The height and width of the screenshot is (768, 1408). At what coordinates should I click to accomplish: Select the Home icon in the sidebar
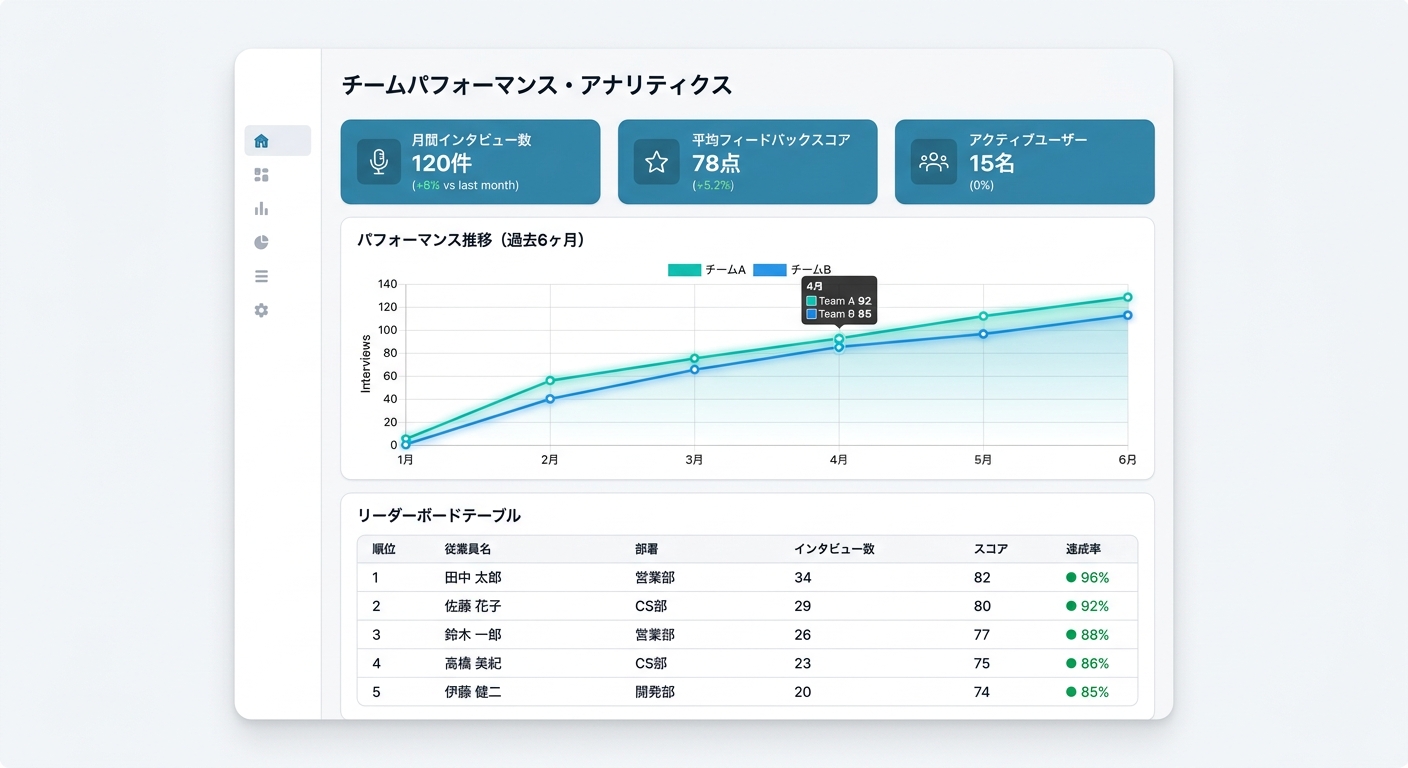point(261,140)
